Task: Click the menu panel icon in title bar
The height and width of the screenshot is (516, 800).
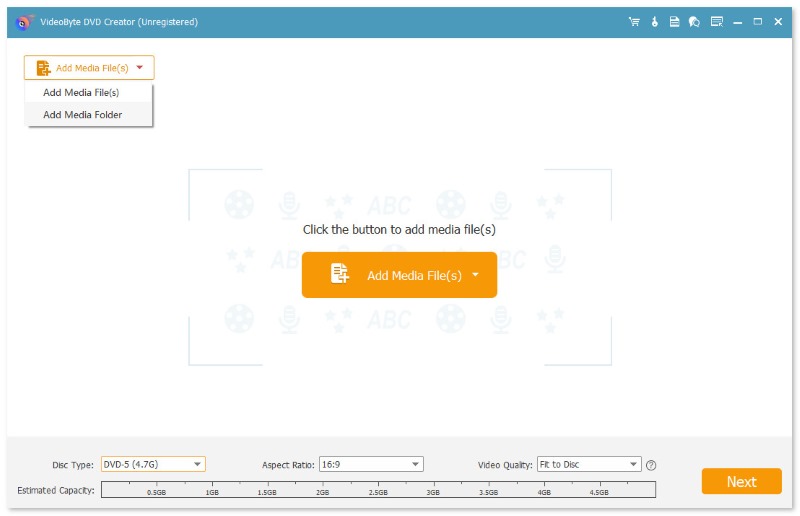Action: point(716,22)
